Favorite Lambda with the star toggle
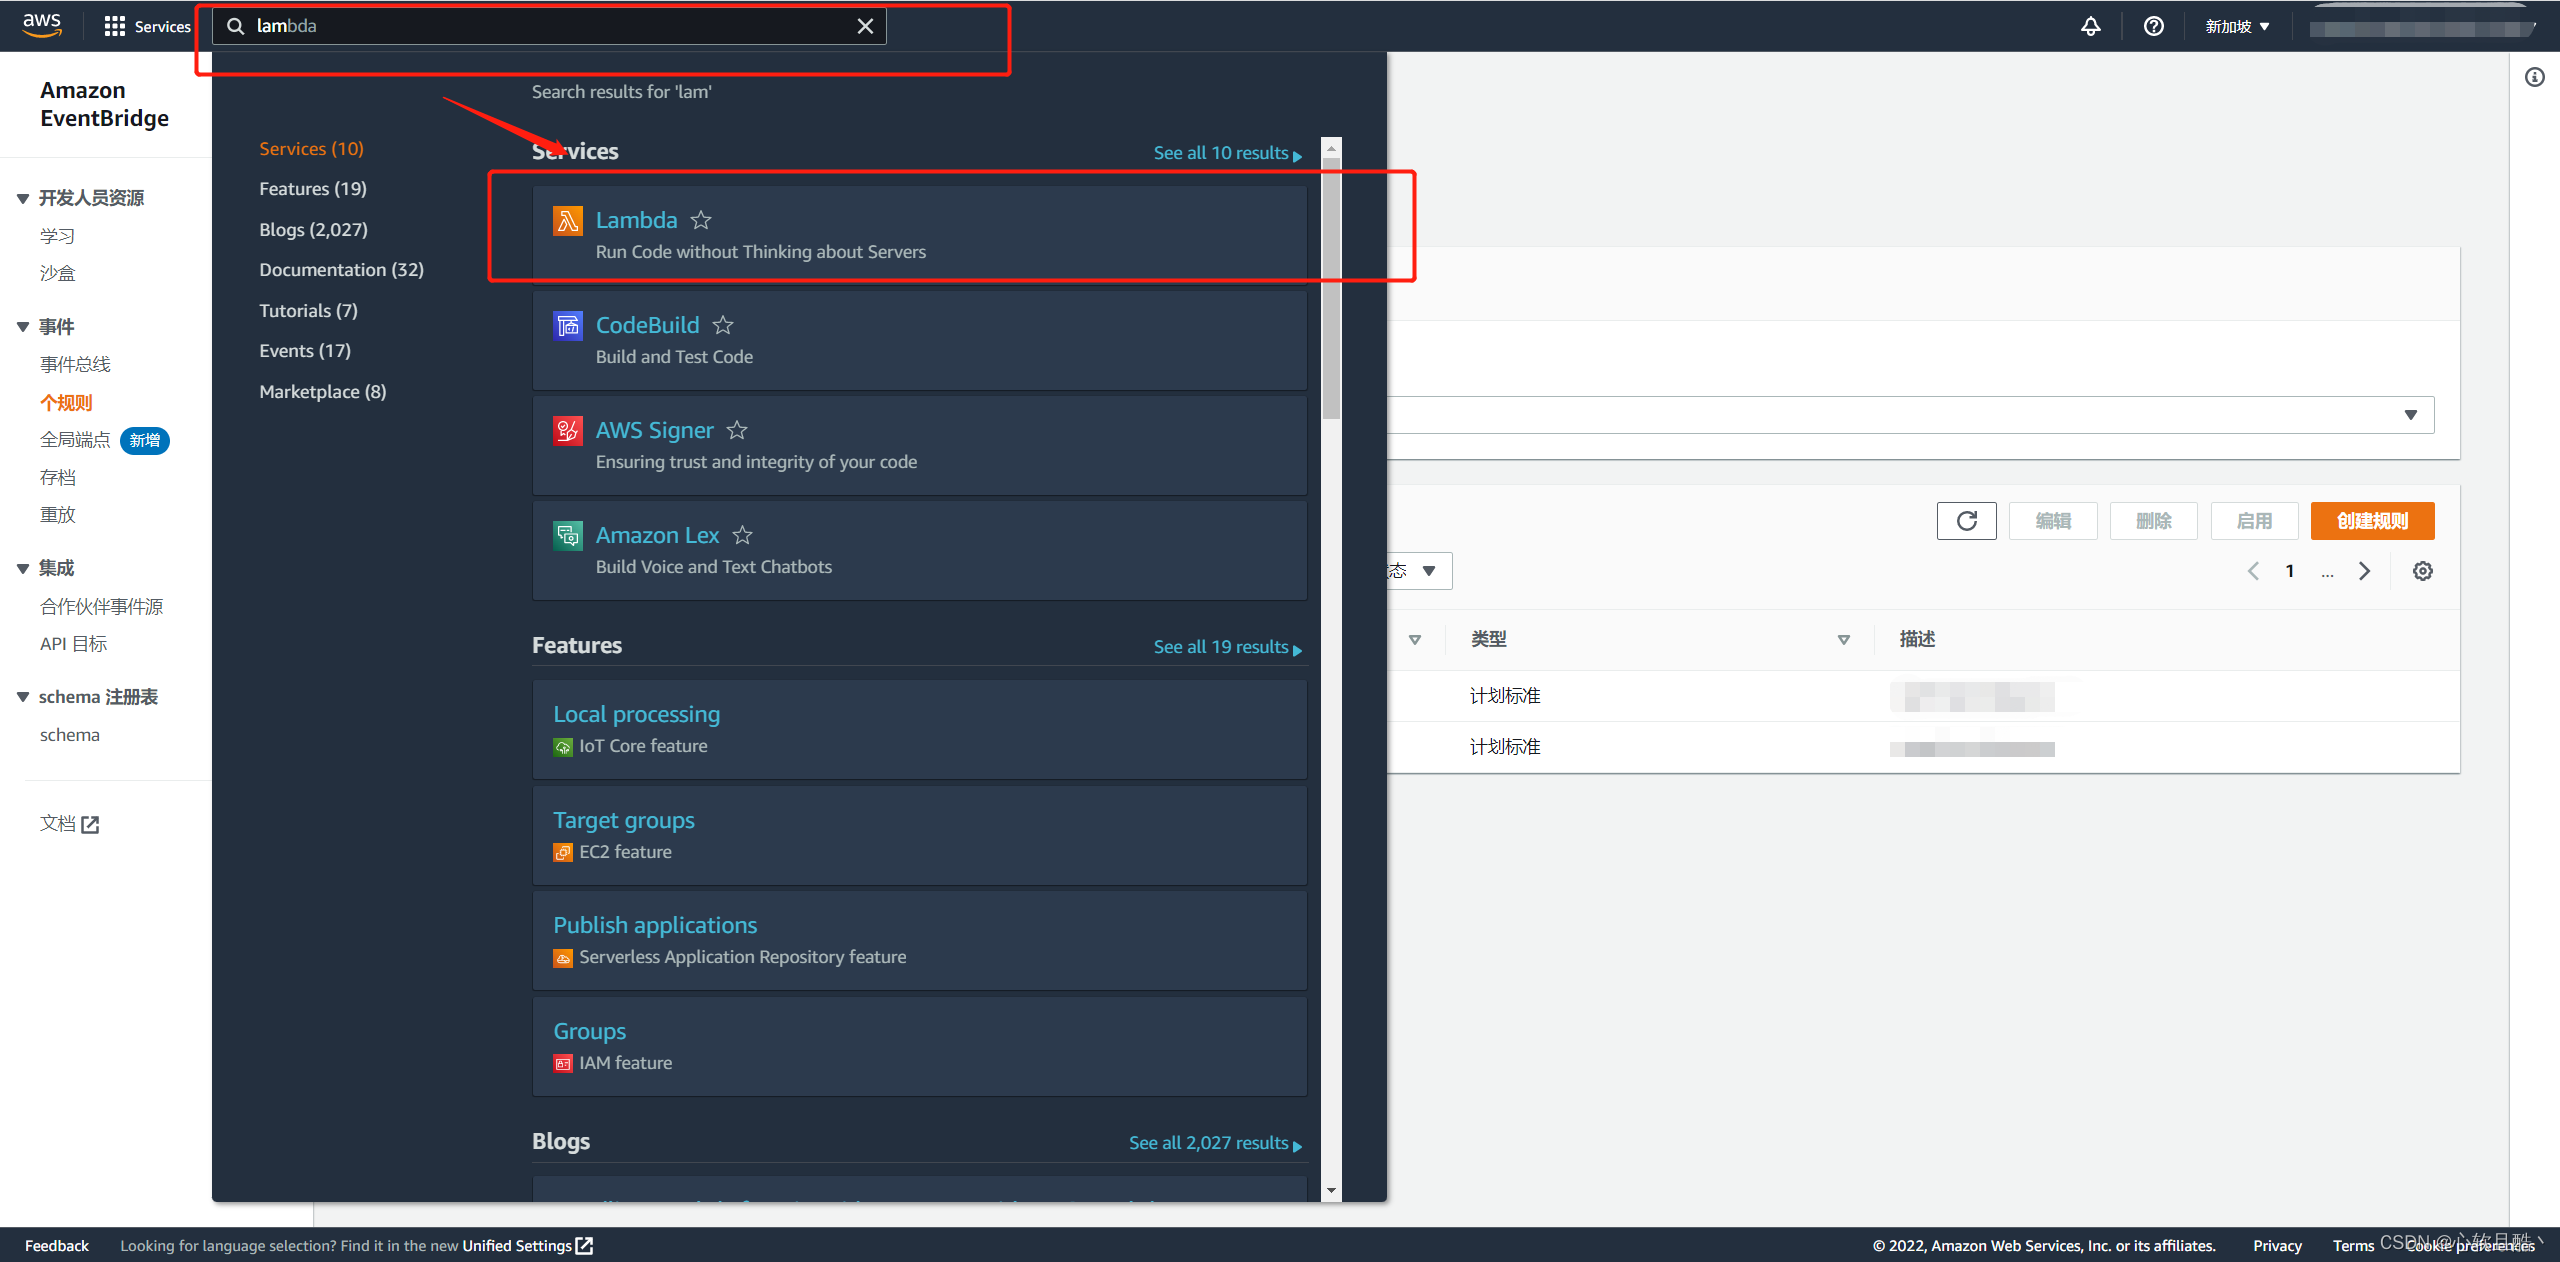 [x=701, y=220]
